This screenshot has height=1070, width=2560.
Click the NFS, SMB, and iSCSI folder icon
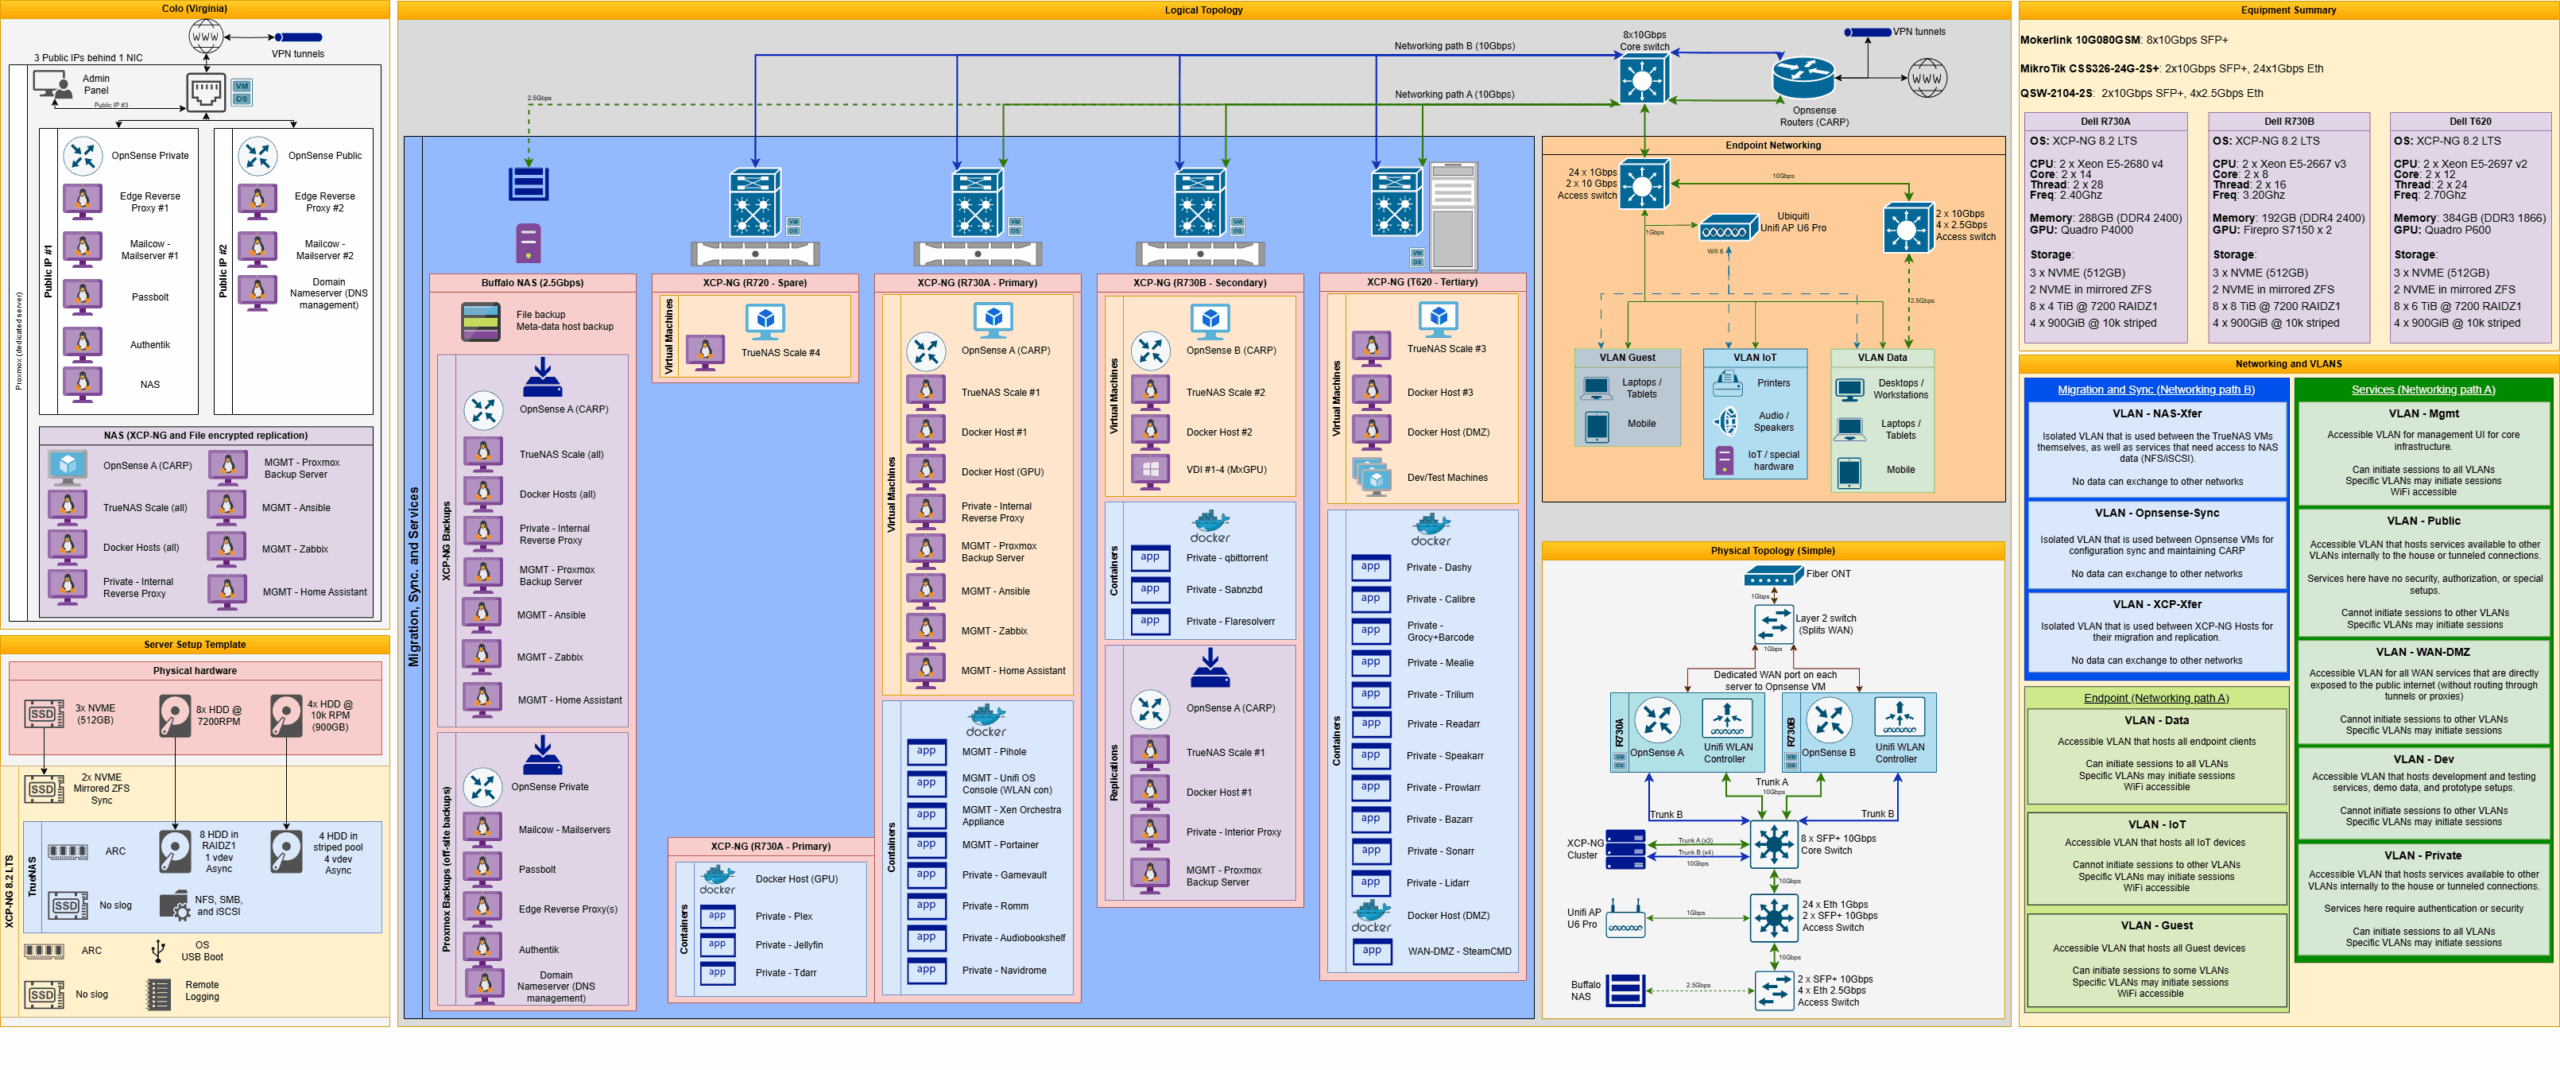(174, 906)
